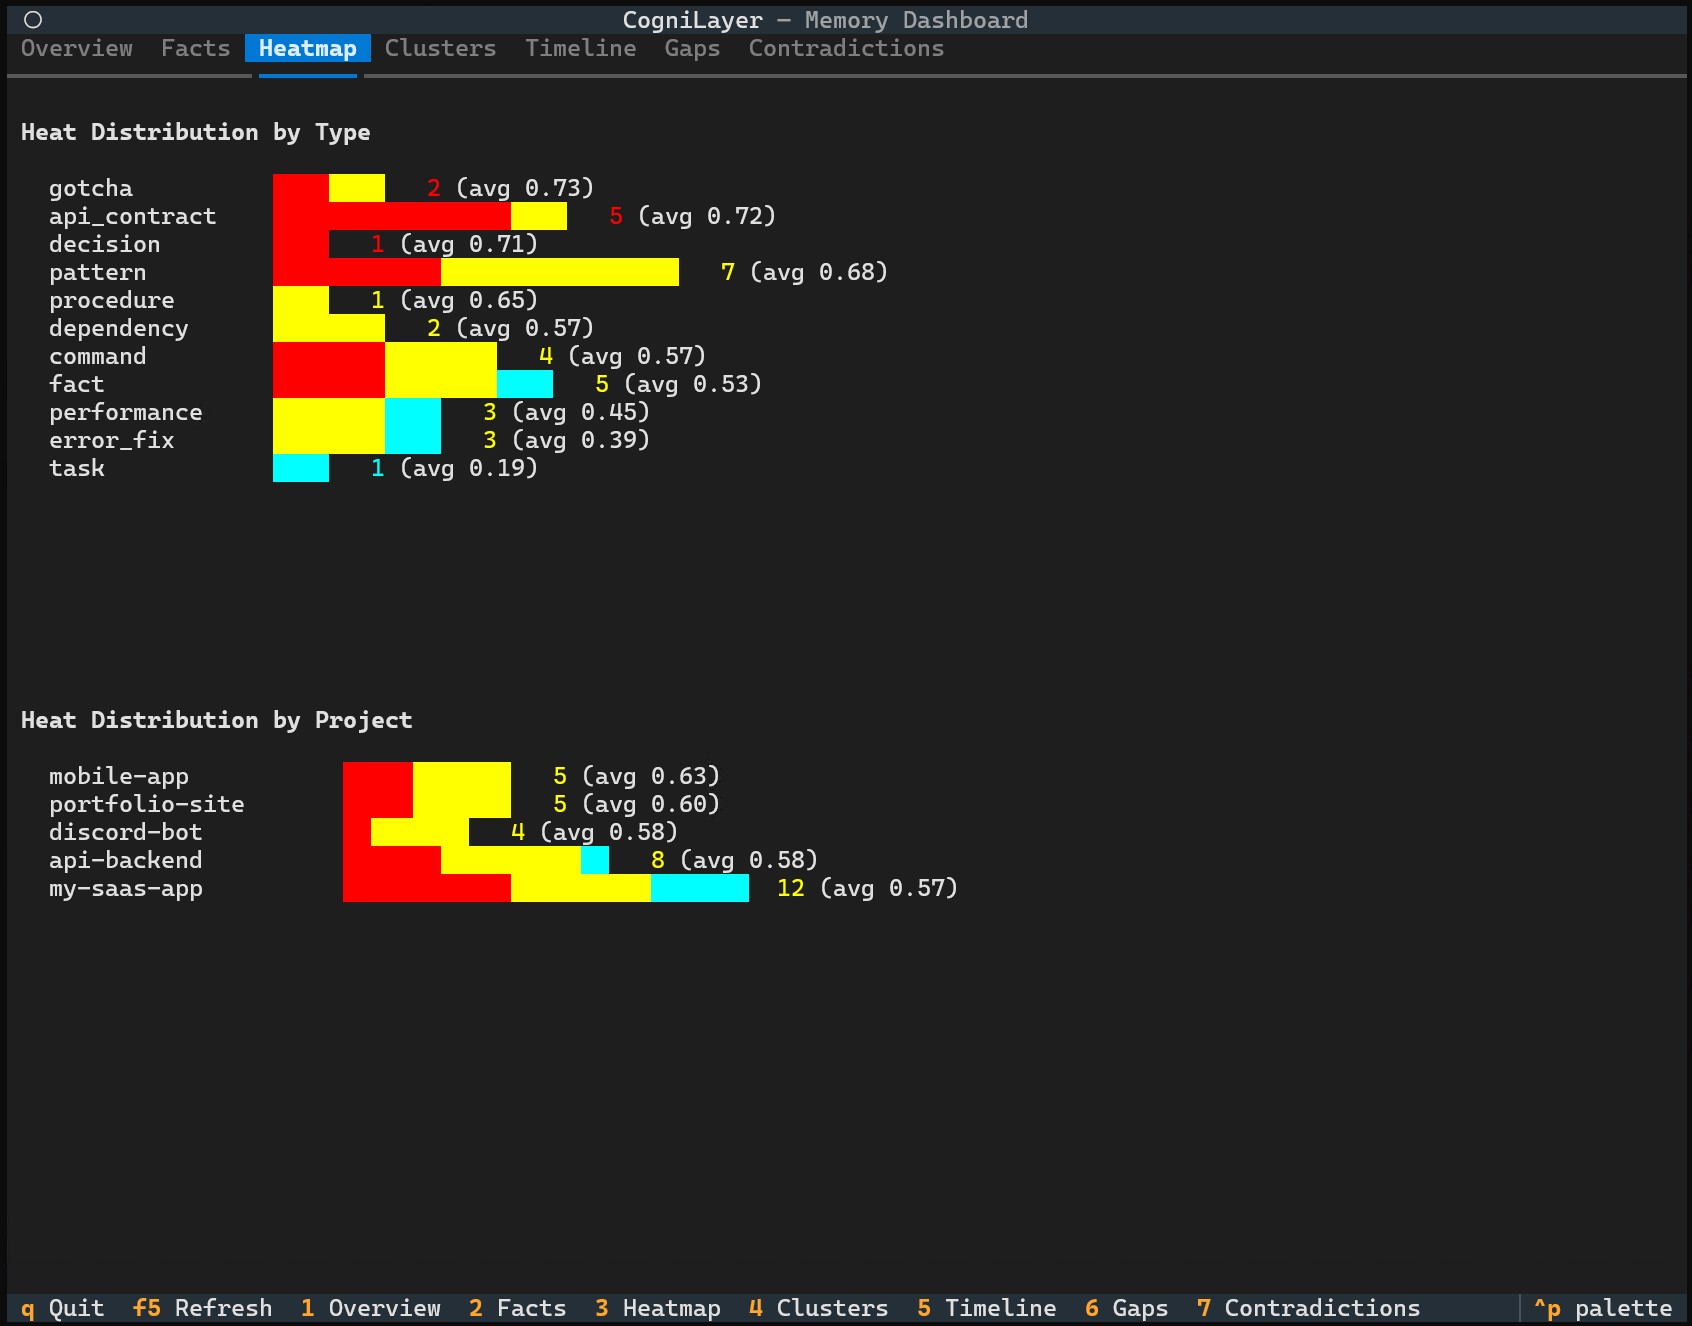Select the Clusters tab
The image size is (1692, 1326).
440,48
